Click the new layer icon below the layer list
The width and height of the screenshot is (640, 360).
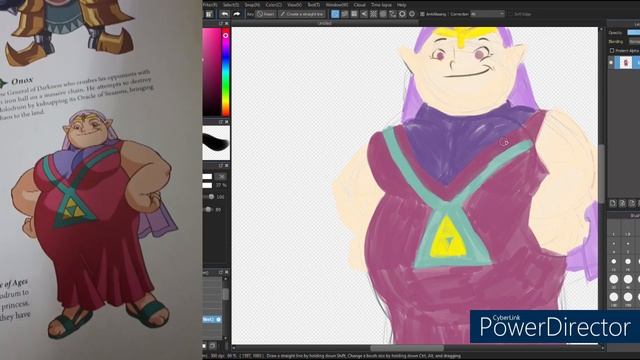613,203
